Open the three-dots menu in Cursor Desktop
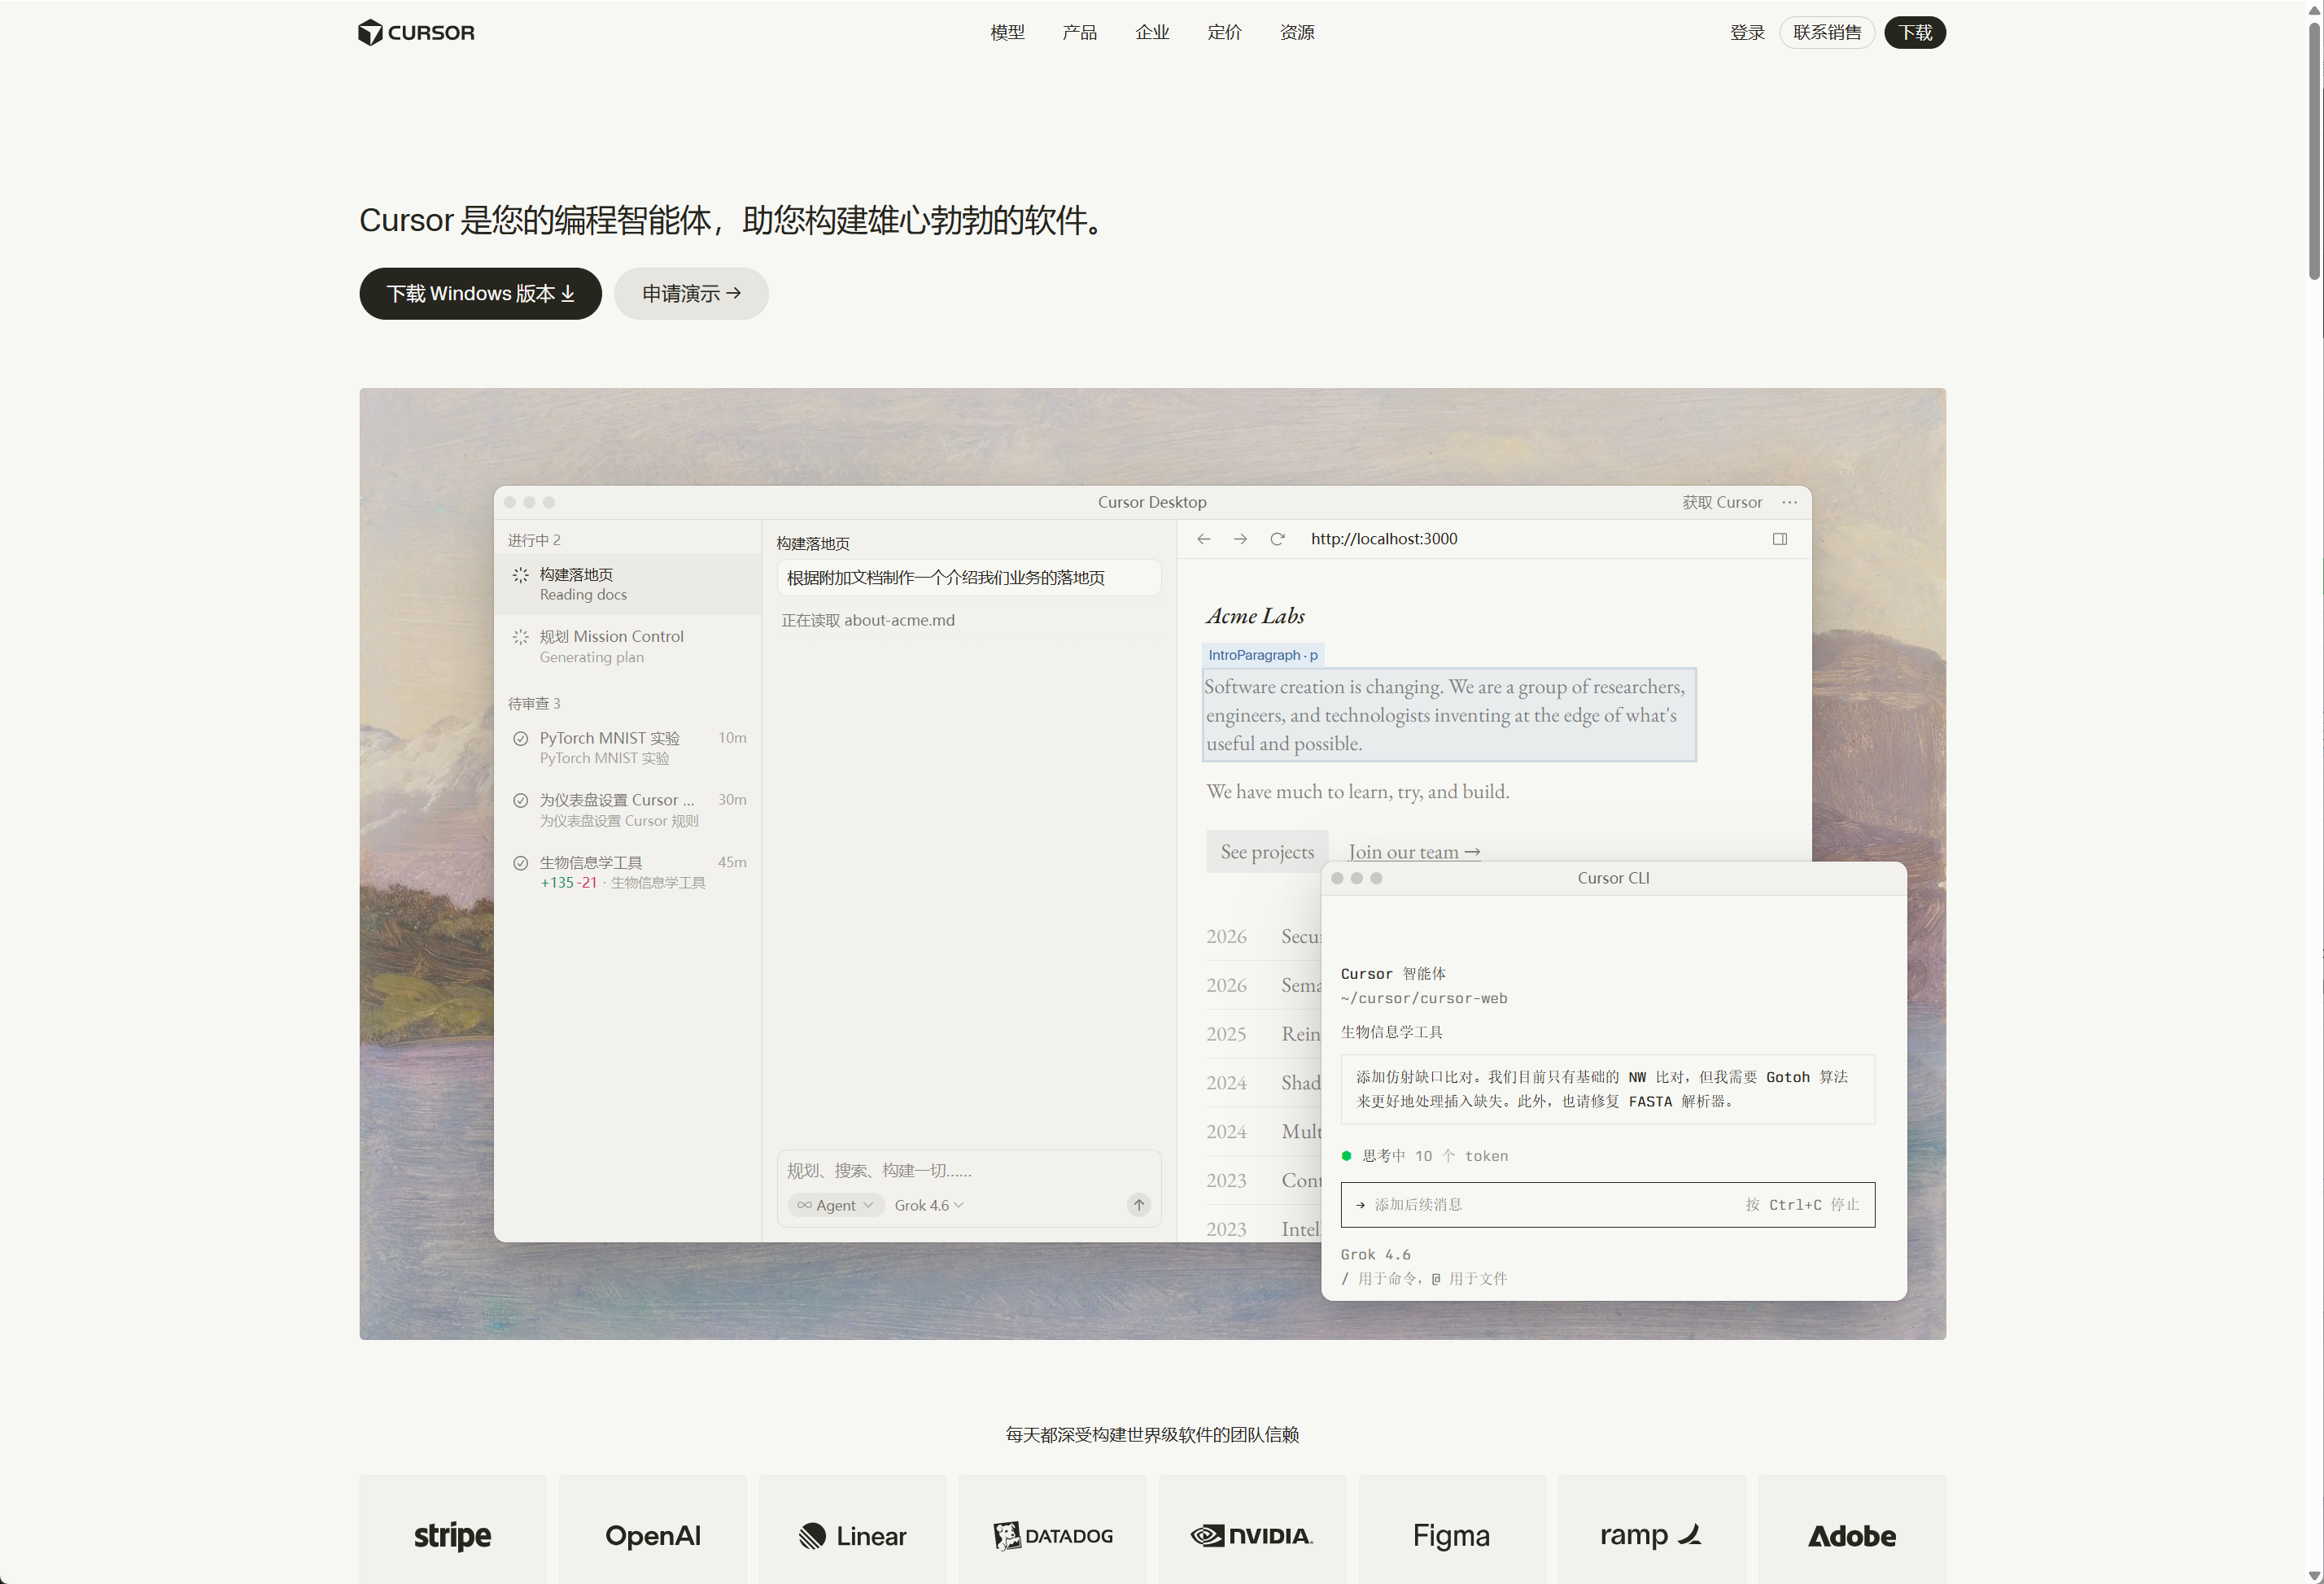 [x=1789, y=502]
